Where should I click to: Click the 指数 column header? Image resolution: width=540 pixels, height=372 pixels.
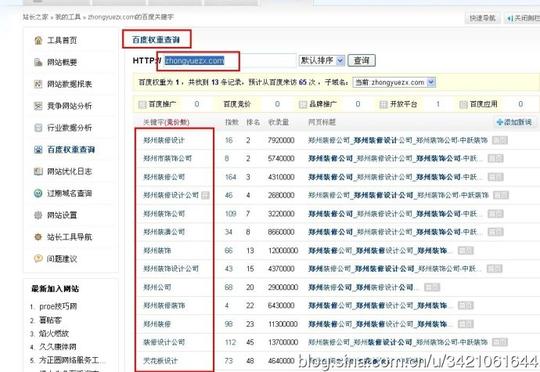[232, 122]
